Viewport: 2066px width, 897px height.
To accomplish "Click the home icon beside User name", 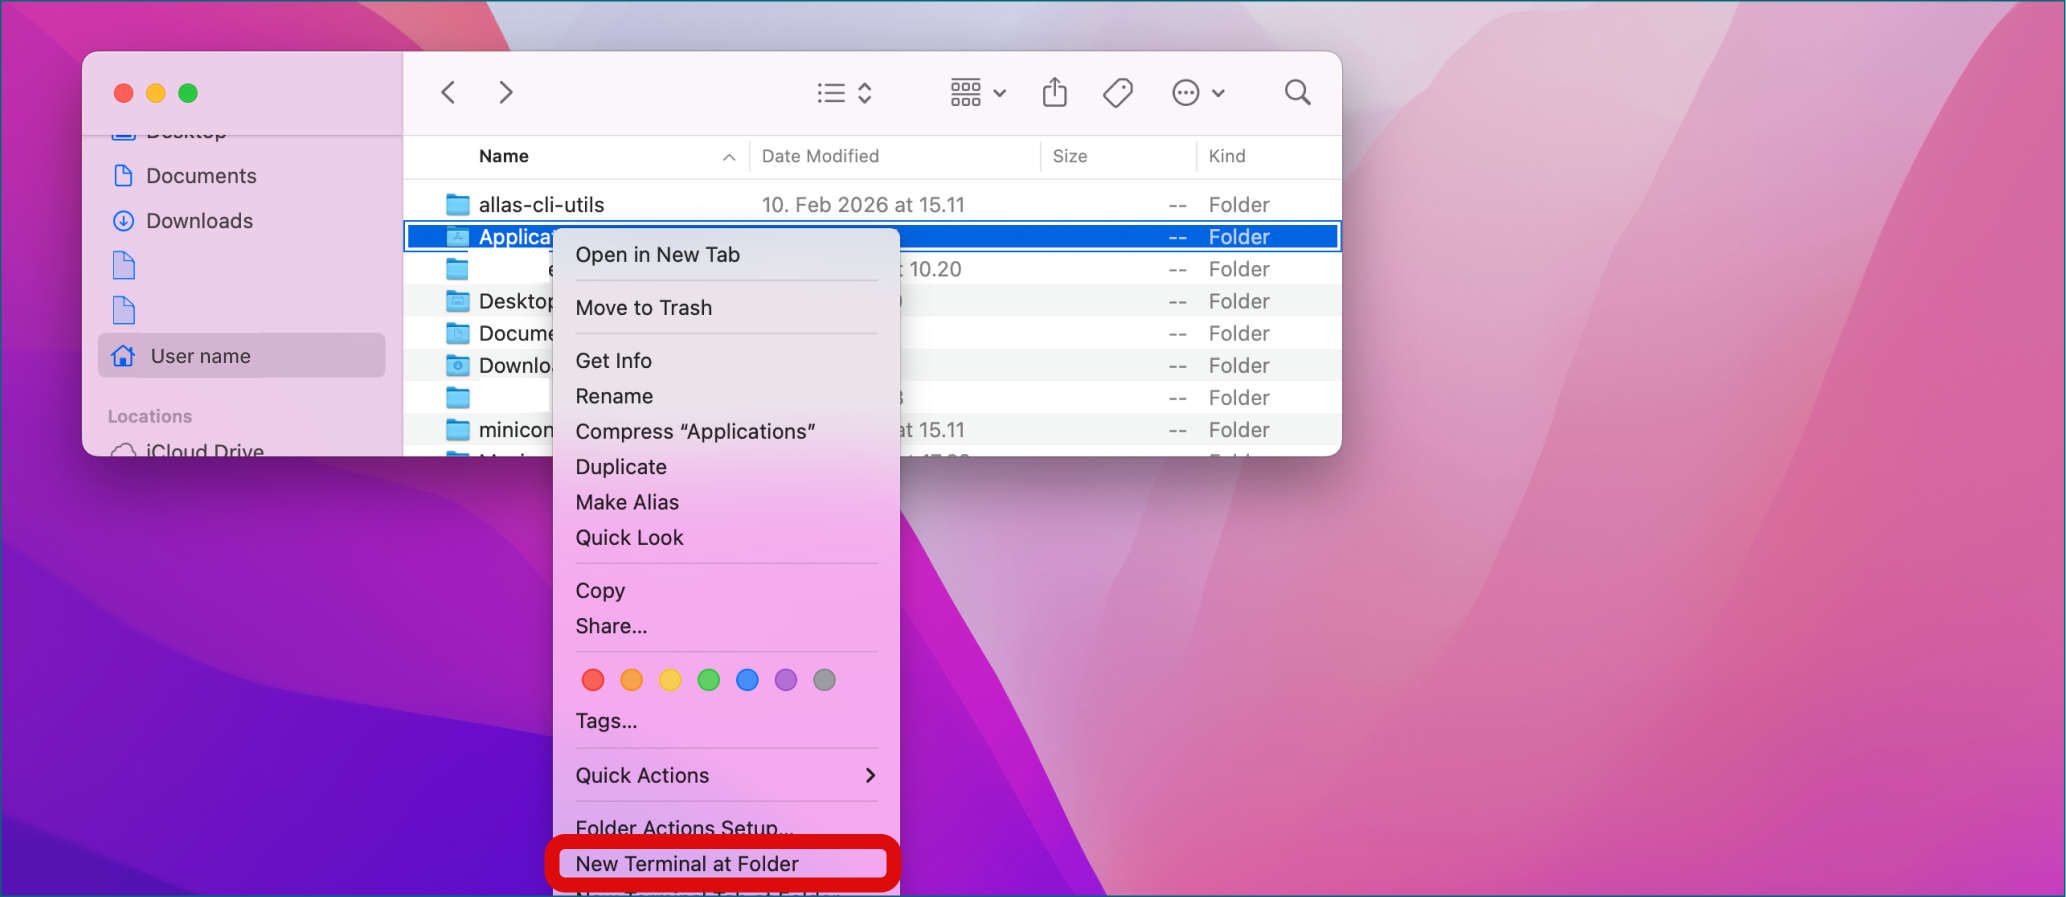I will 124,356.
